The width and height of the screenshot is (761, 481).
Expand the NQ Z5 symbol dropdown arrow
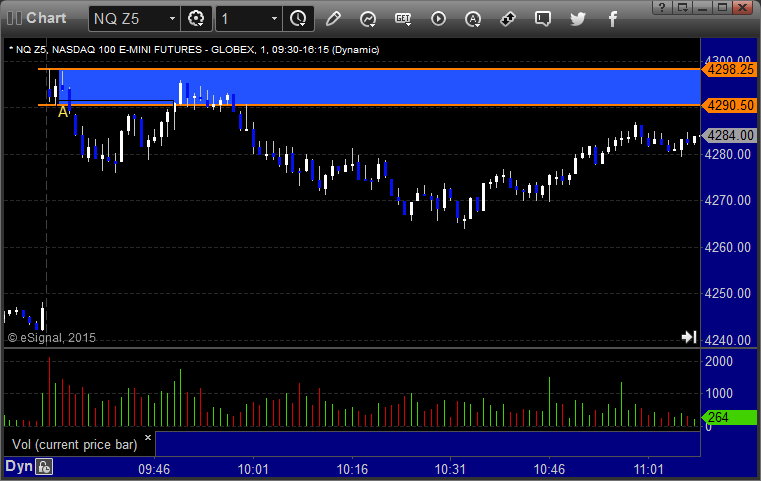click(172, 19)
